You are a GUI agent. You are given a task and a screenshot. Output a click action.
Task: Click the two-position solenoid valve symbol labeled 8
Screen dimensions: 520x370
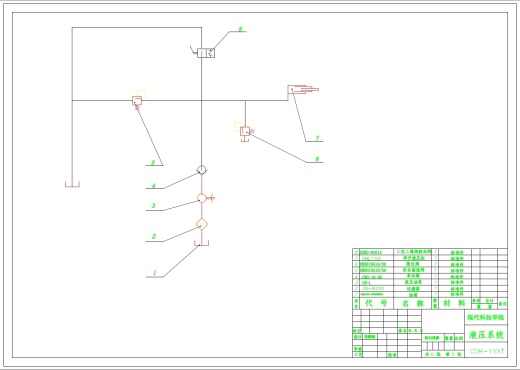(206, 53)
